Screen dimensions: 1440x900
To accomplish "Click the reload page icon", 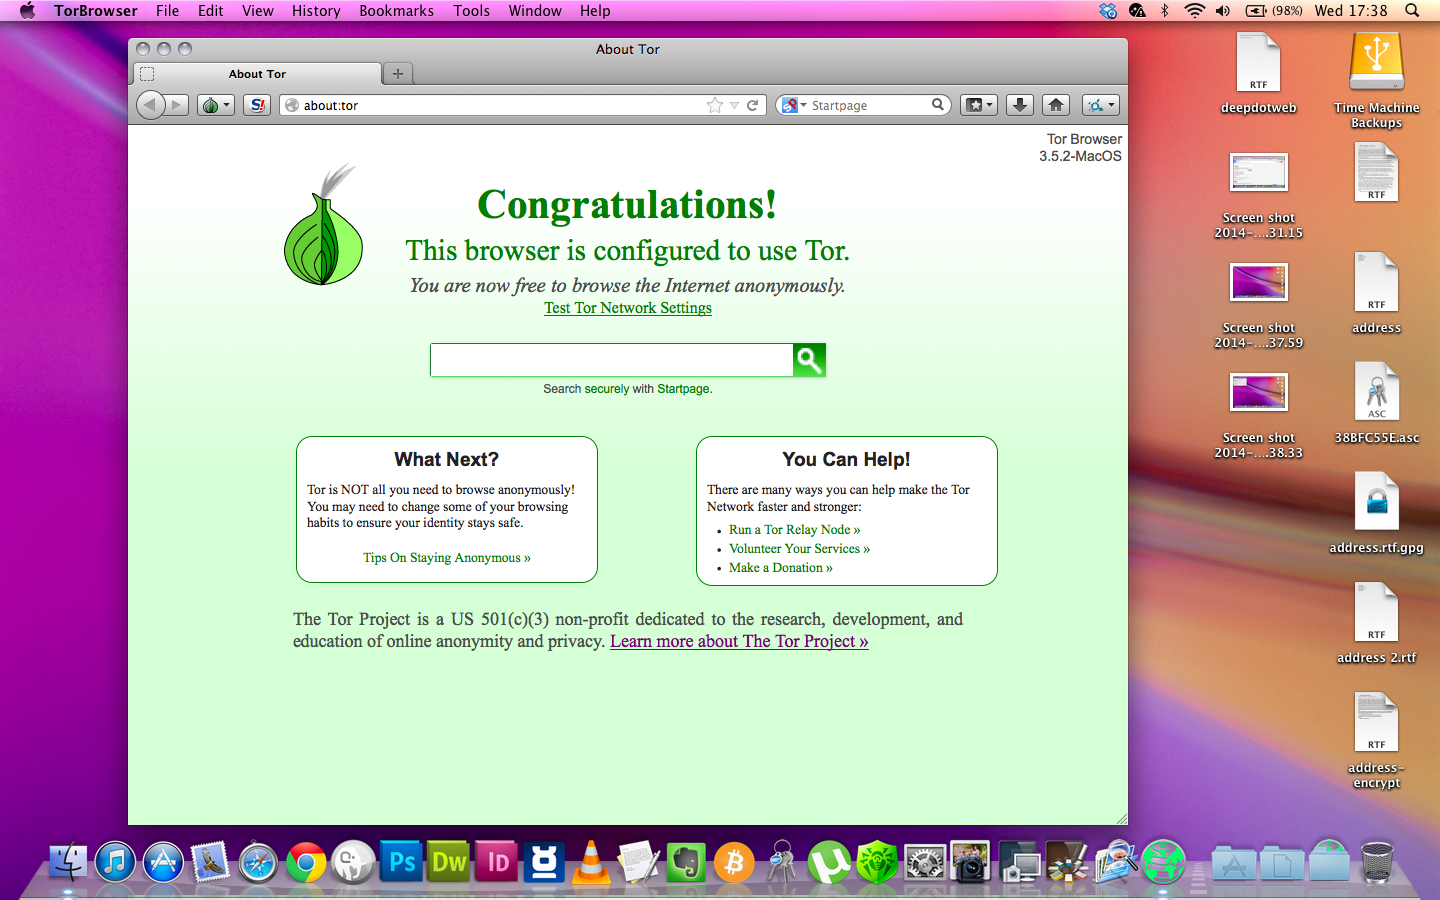I will (x=753, y=105).
